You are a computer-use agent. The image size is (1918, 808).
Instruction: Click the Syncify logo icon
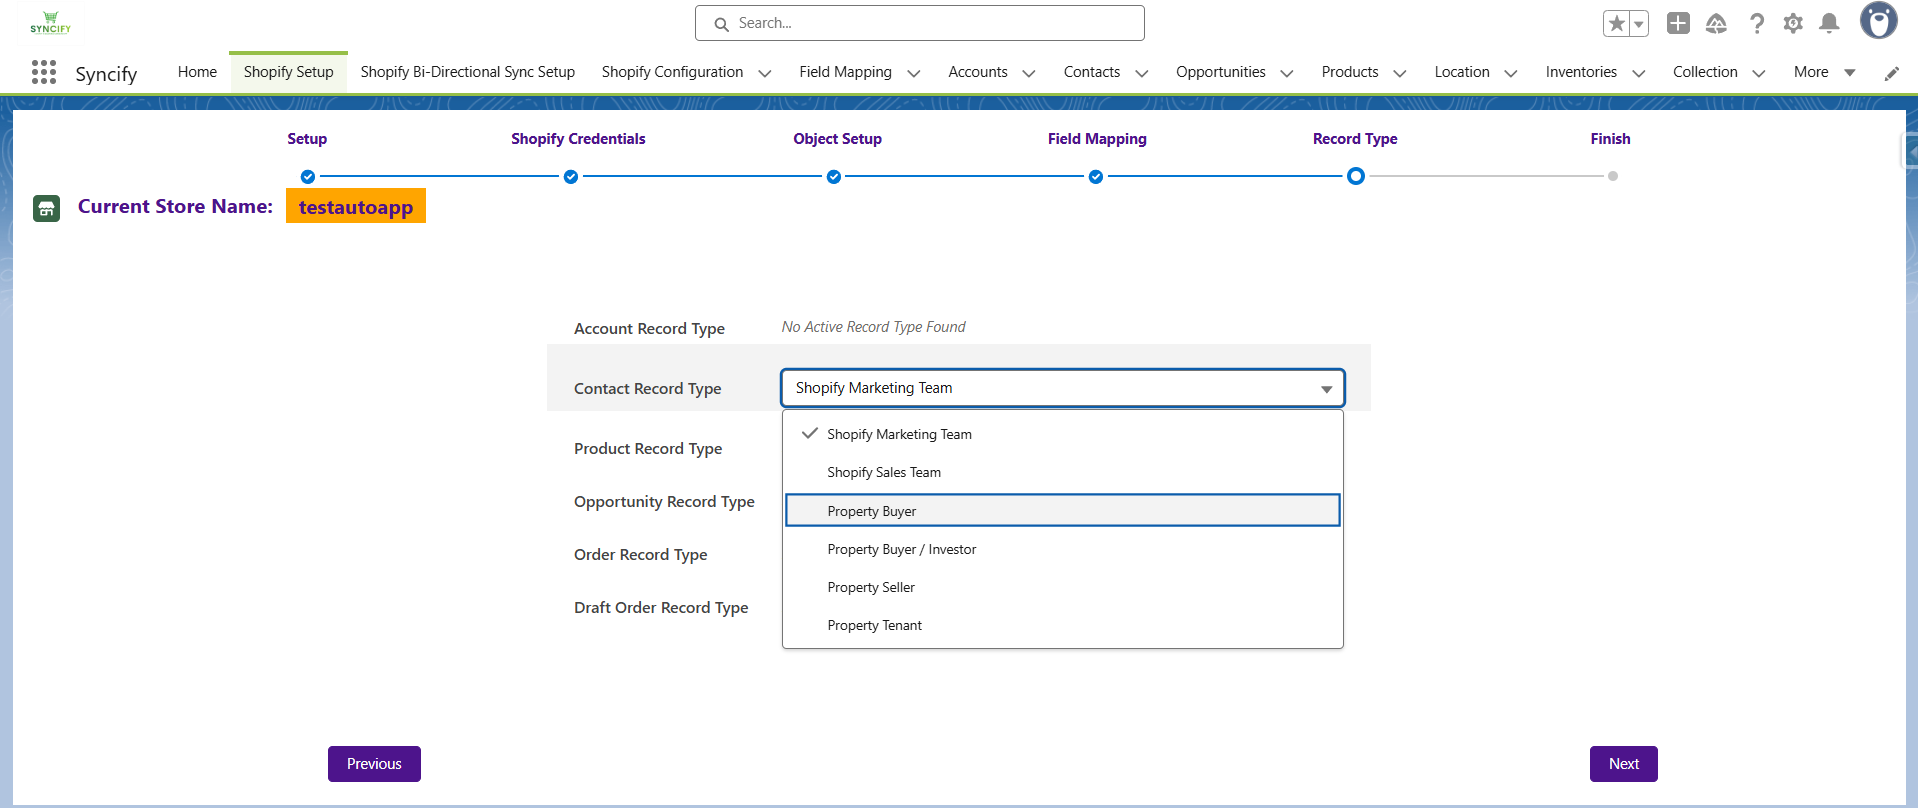click(50, 22)
